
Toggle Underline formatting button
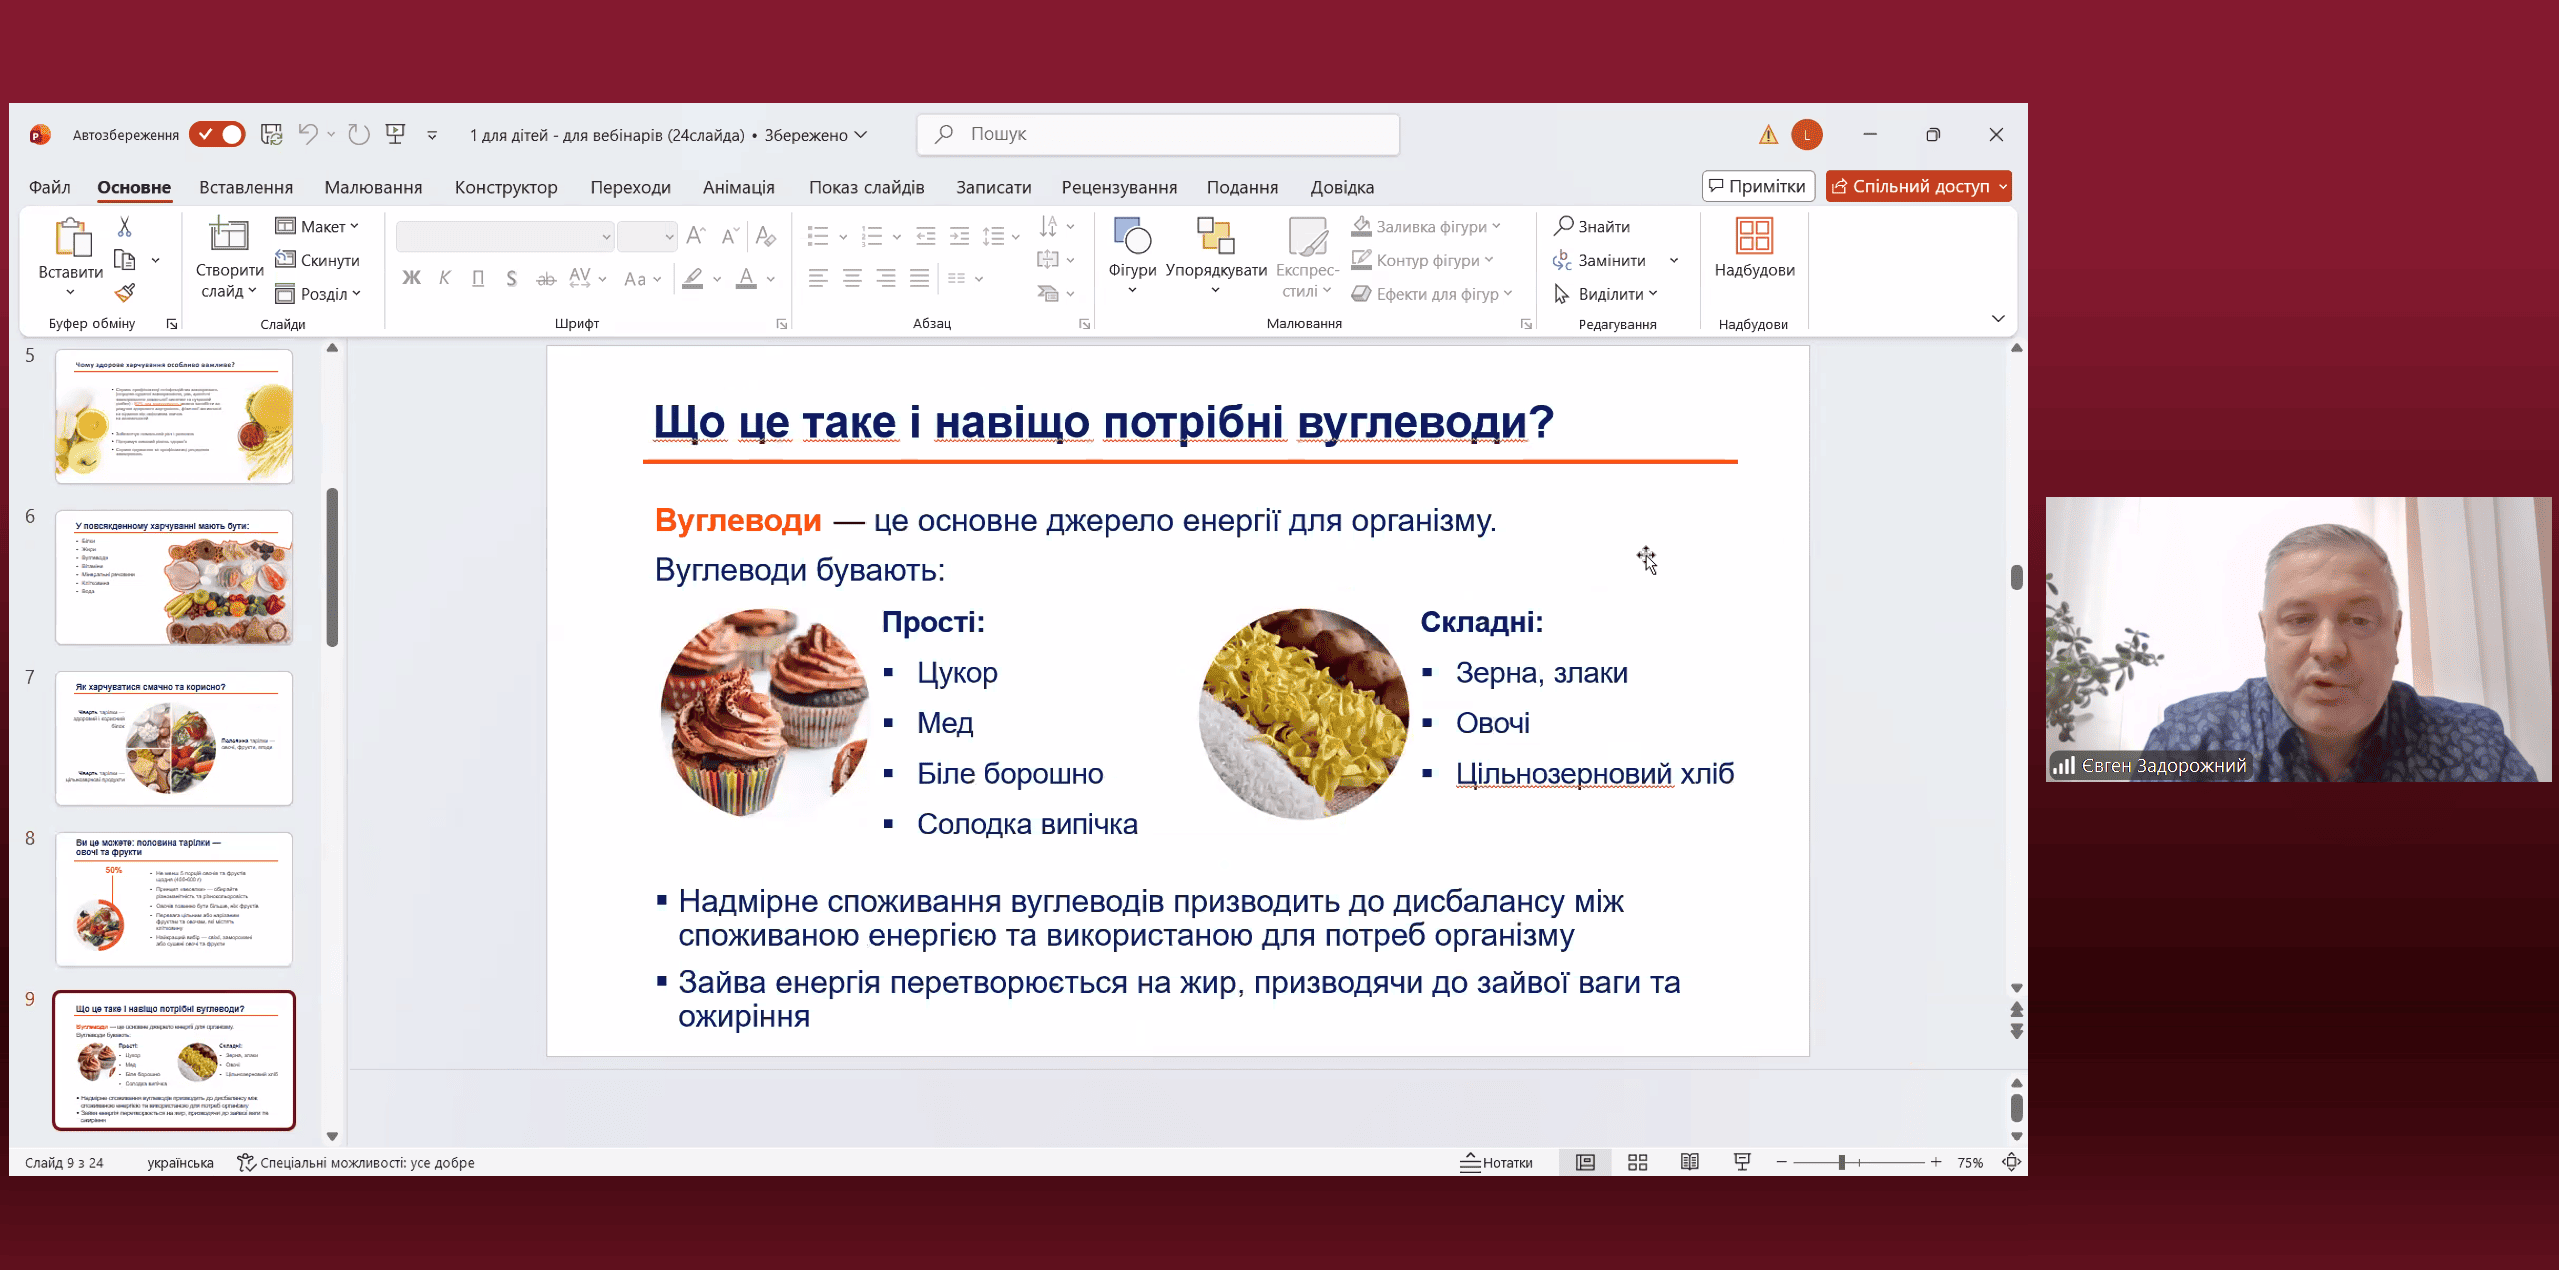(478, 278)
